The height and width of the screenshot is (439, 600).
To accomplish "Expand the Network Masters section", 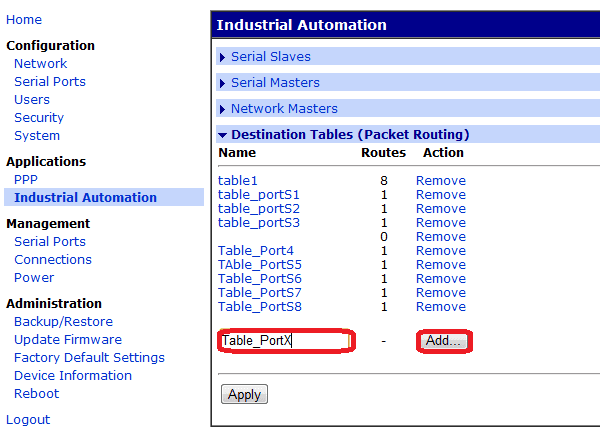I will click(284, 109).
